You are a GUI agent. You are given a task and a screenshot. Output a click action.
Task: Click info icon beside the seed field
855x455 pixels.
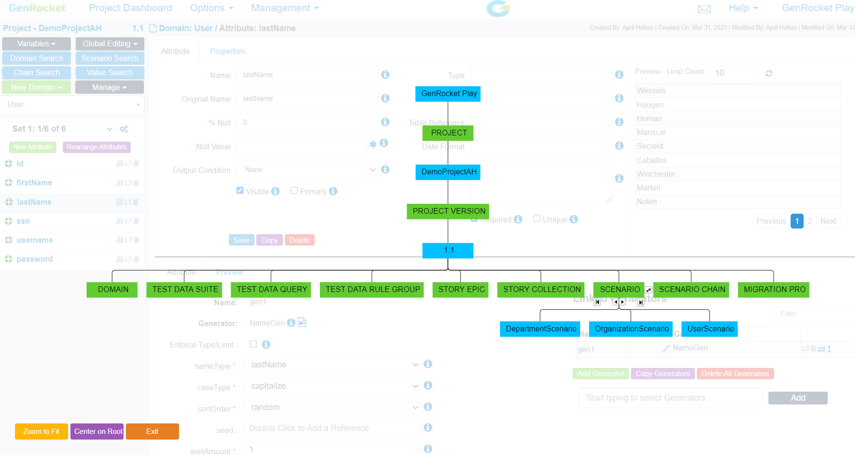(x=428, y=427)
